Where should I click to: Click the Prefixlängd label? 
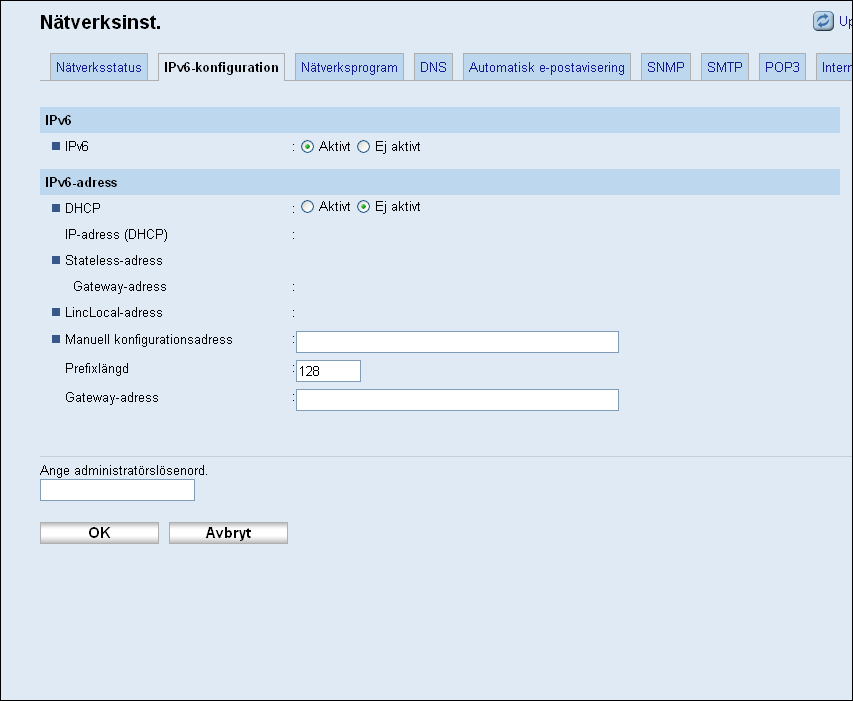click(x=97, y=369)
